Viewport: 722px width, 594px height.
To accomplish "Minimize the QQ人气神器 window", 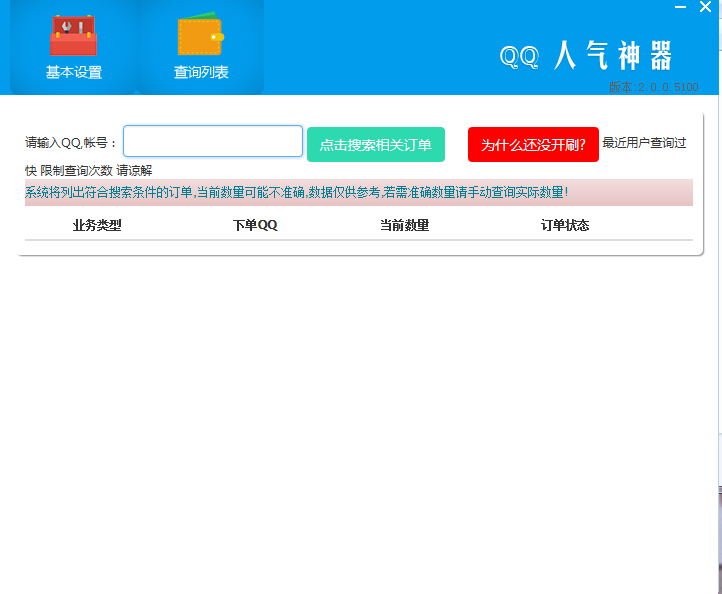I will point(681,7).
